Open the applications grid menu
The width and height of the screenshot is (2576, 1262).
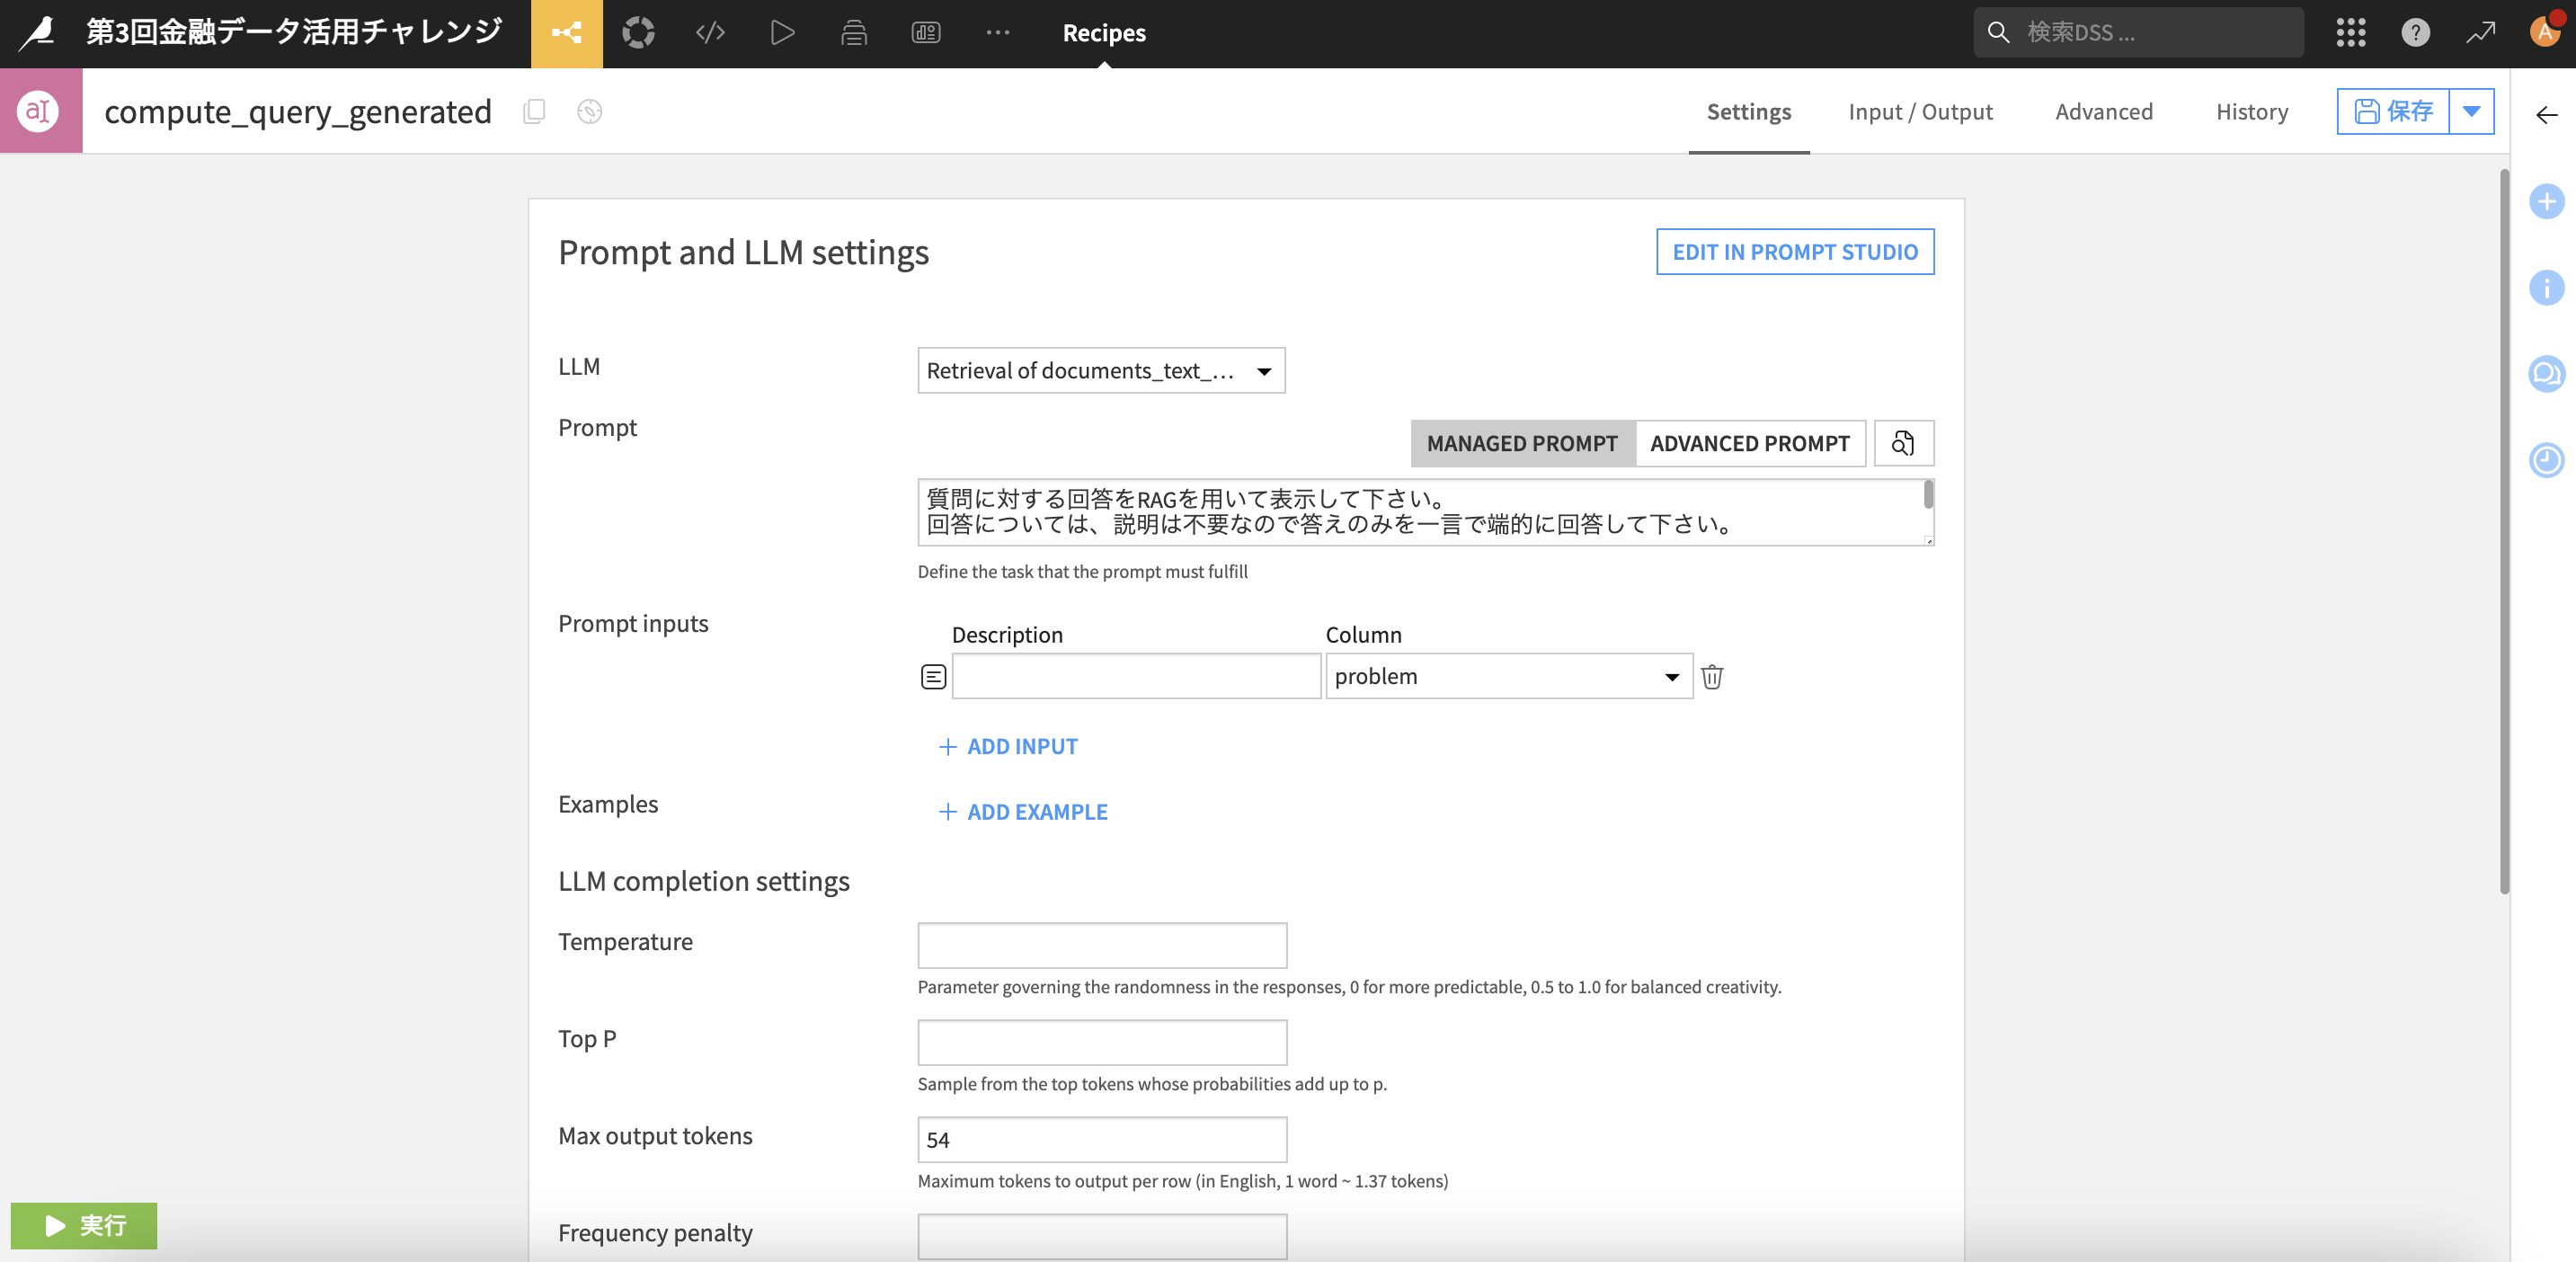(2350, 33)
